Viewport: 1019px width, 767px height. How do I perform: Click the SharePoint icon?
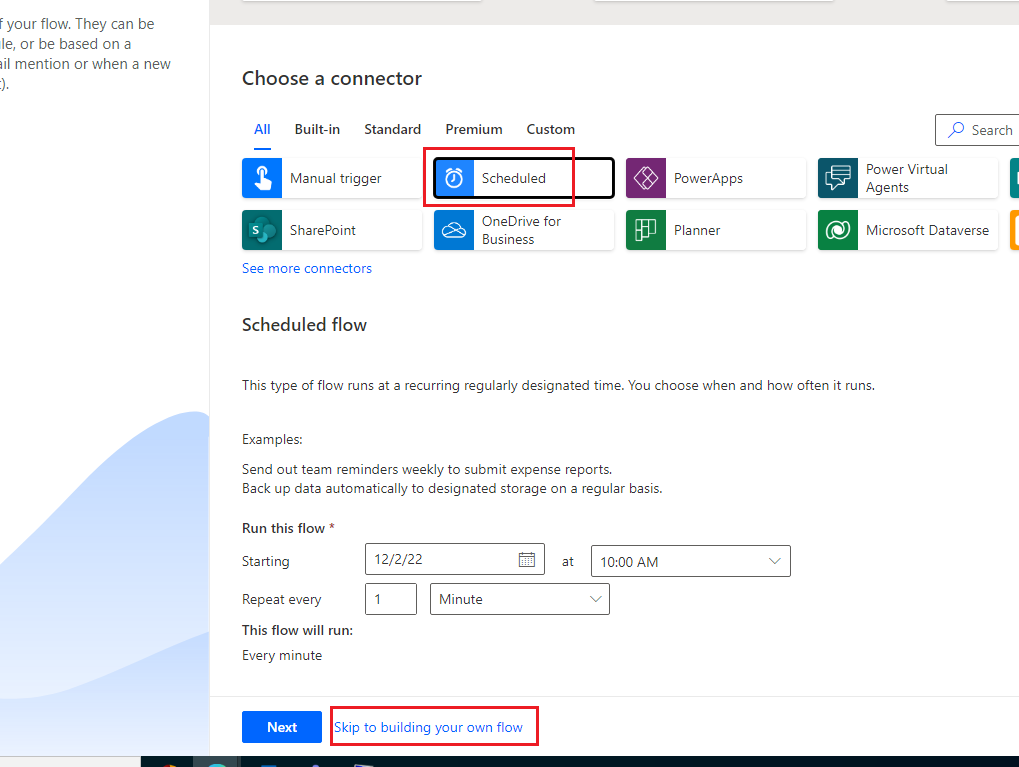pyautogui.click(x=262, y=230)
